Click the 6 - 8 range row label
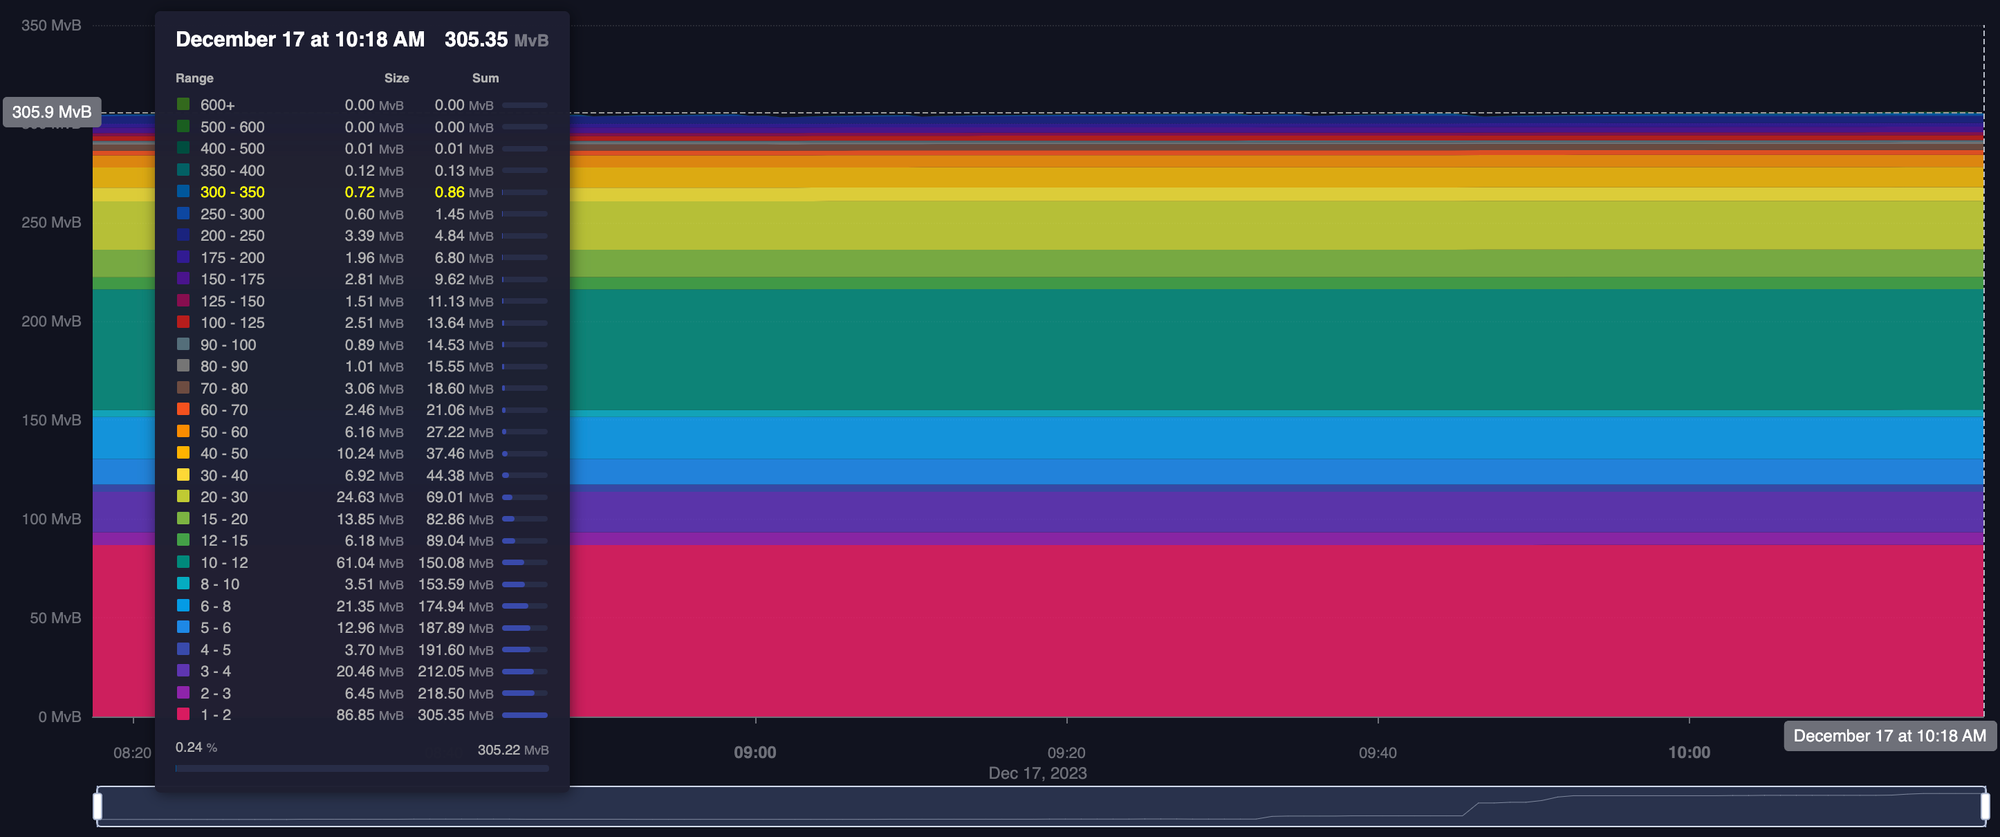Viewport: 2000px width, 837px height. tap(216, 606)
